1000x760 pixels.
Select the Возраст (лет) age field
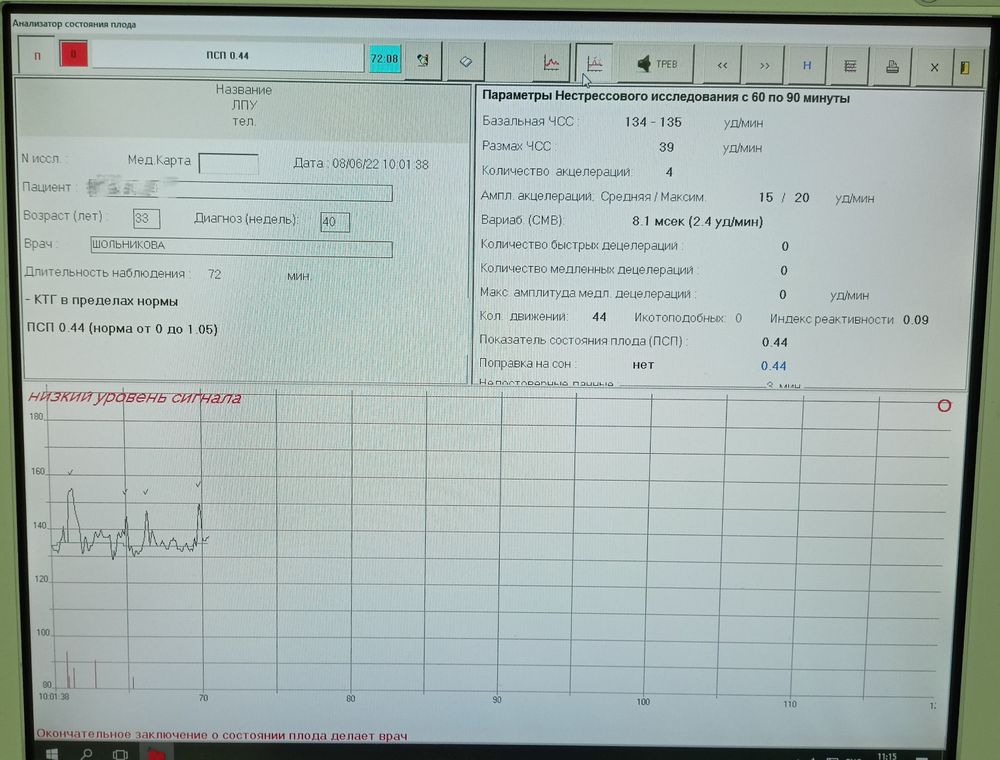[146, 219]
